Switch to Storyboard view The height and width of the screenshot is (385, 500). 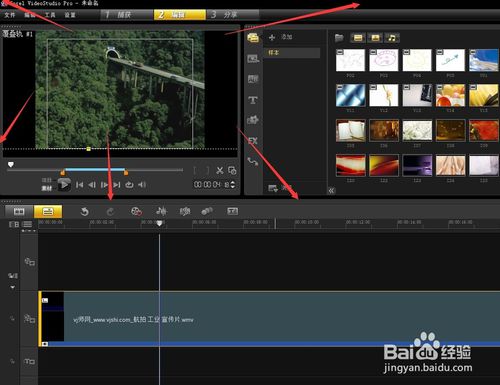19,211
